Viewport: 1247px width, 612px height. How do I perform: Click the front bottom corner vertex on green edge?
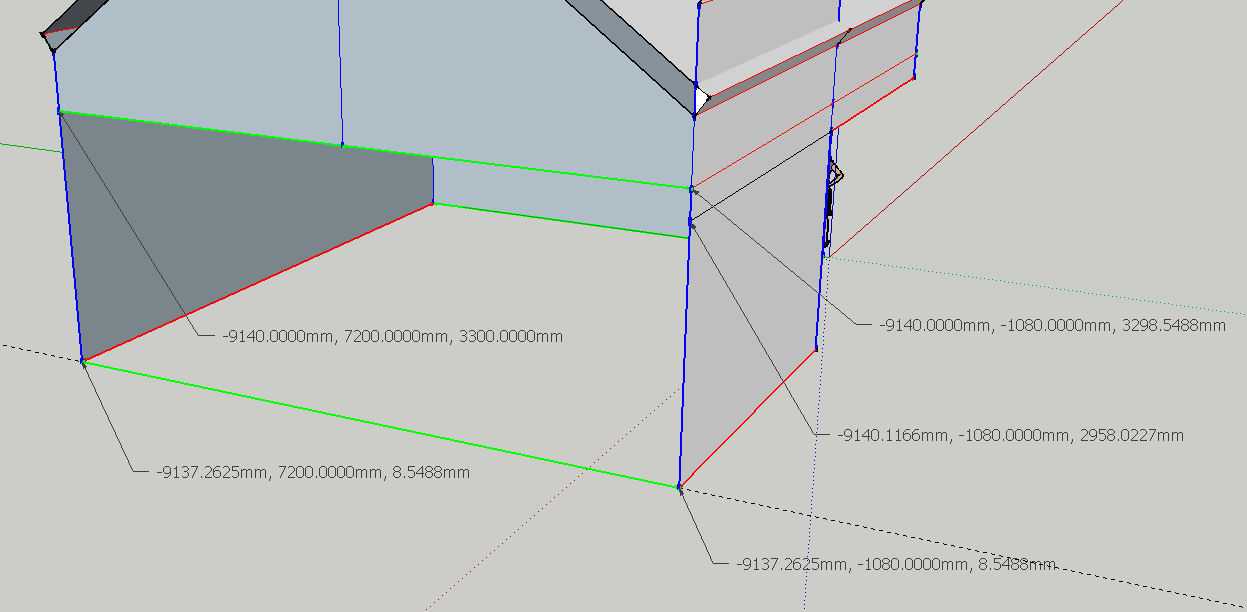(679, 487)
